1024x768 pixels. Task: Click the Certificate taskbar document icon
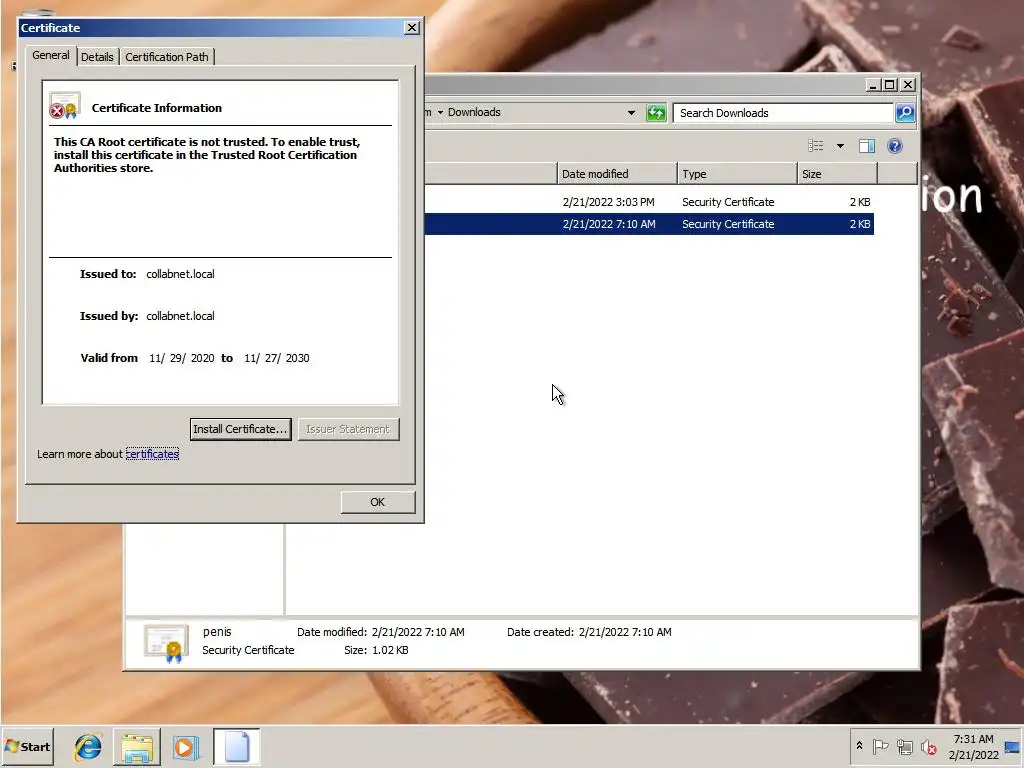236,747
